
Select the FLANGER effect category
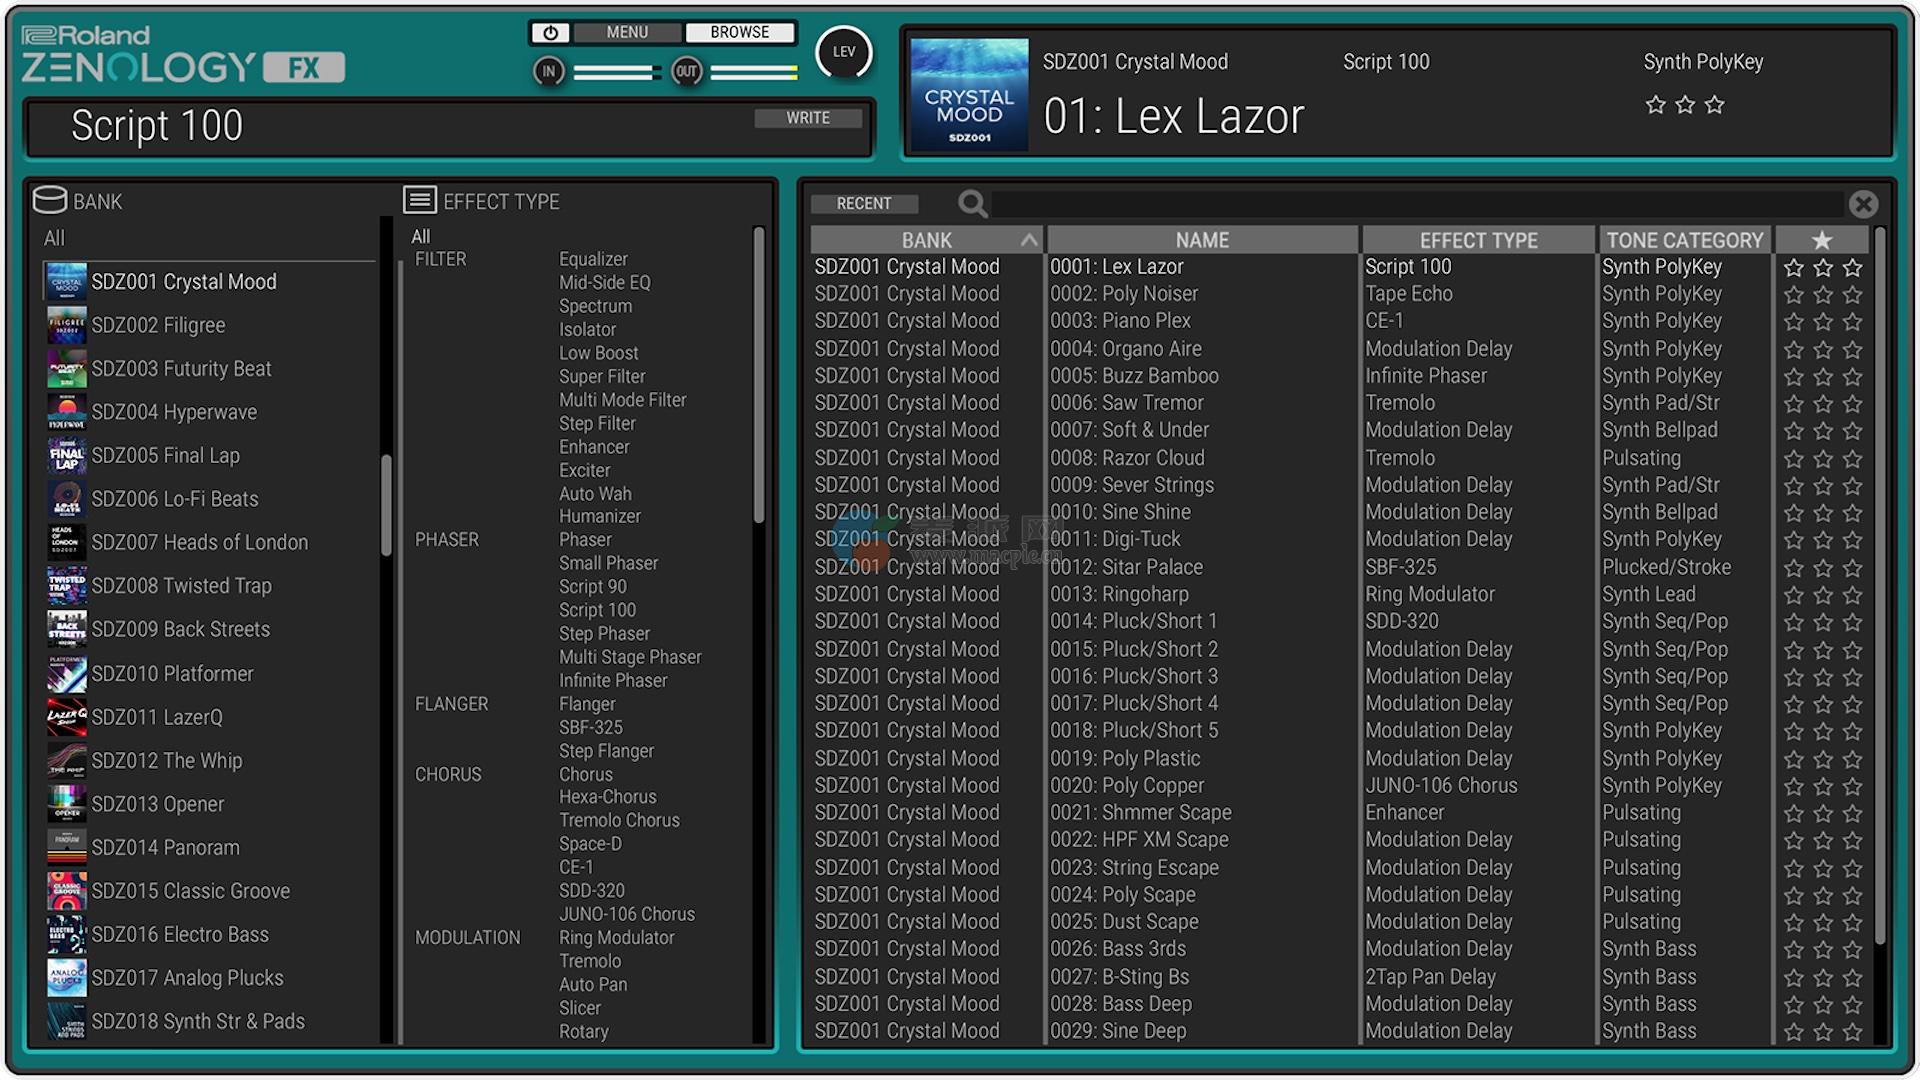452,704
